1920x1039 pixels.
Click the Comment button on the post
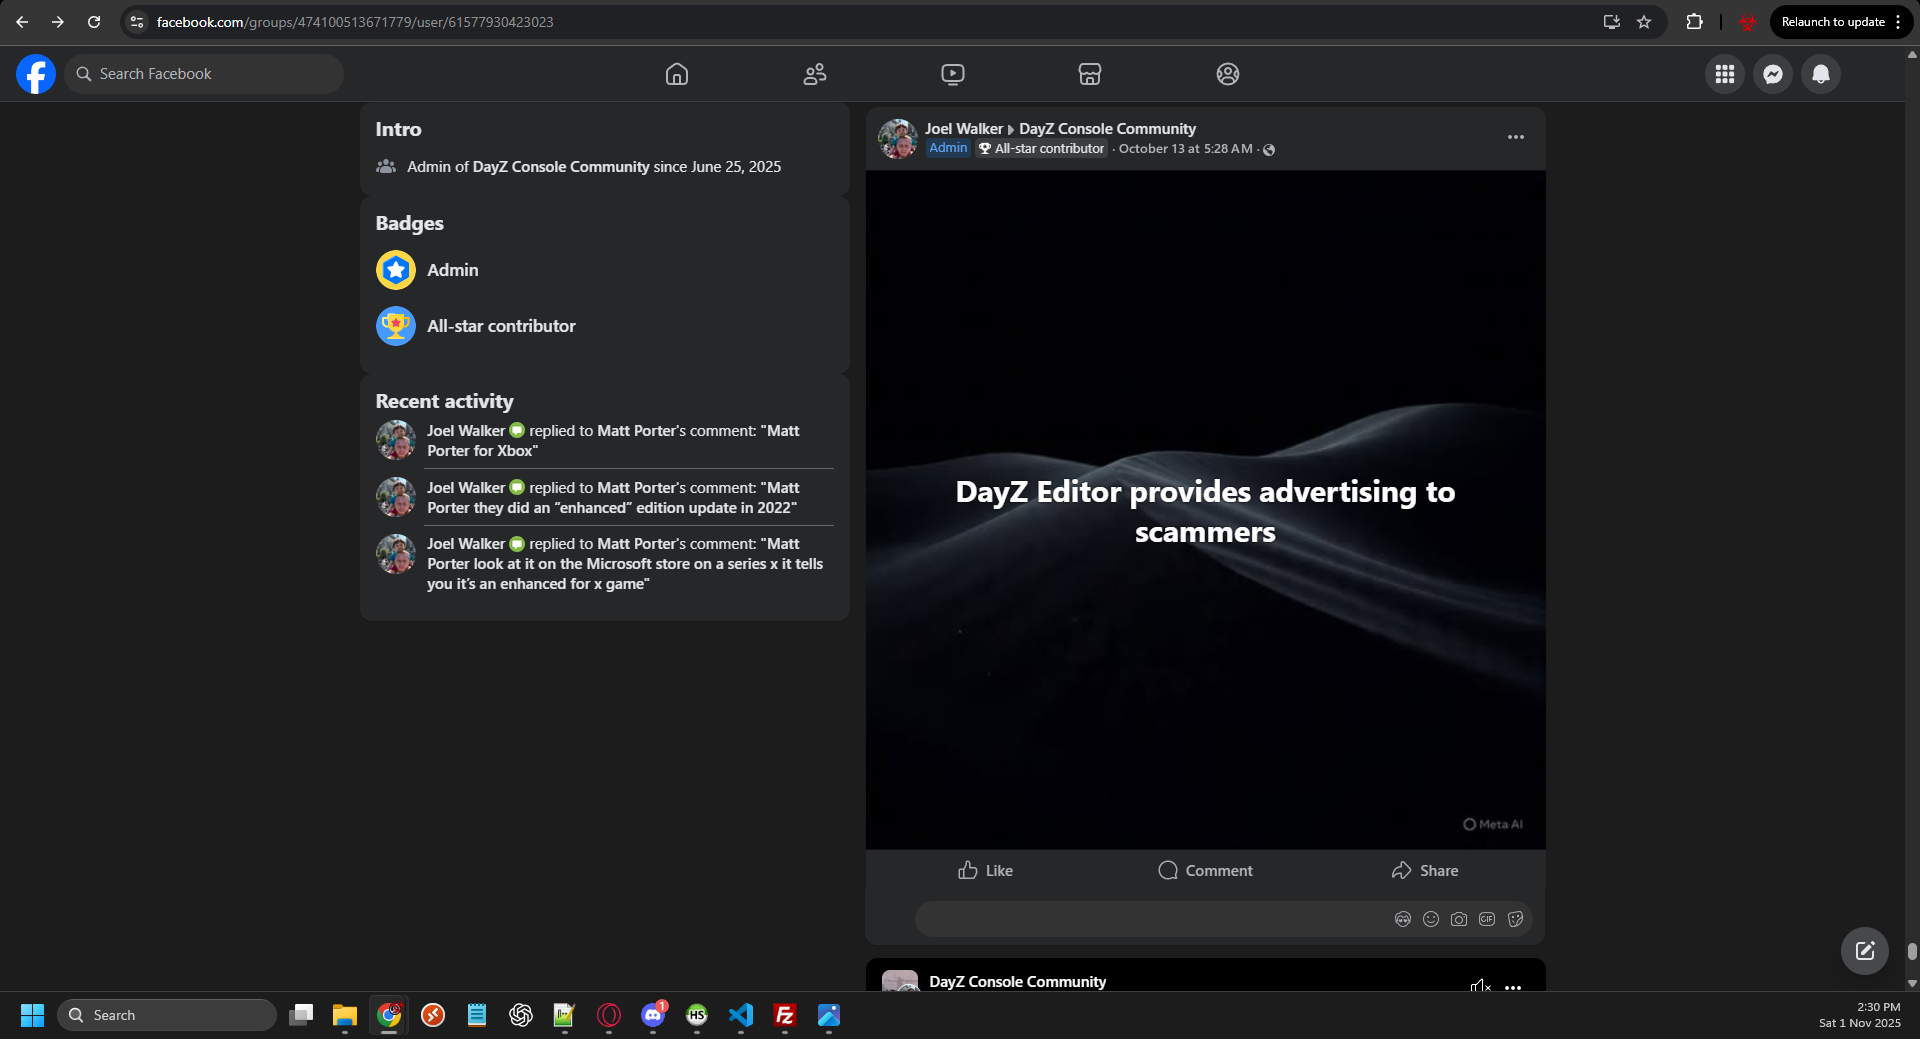coord(1205,871)
